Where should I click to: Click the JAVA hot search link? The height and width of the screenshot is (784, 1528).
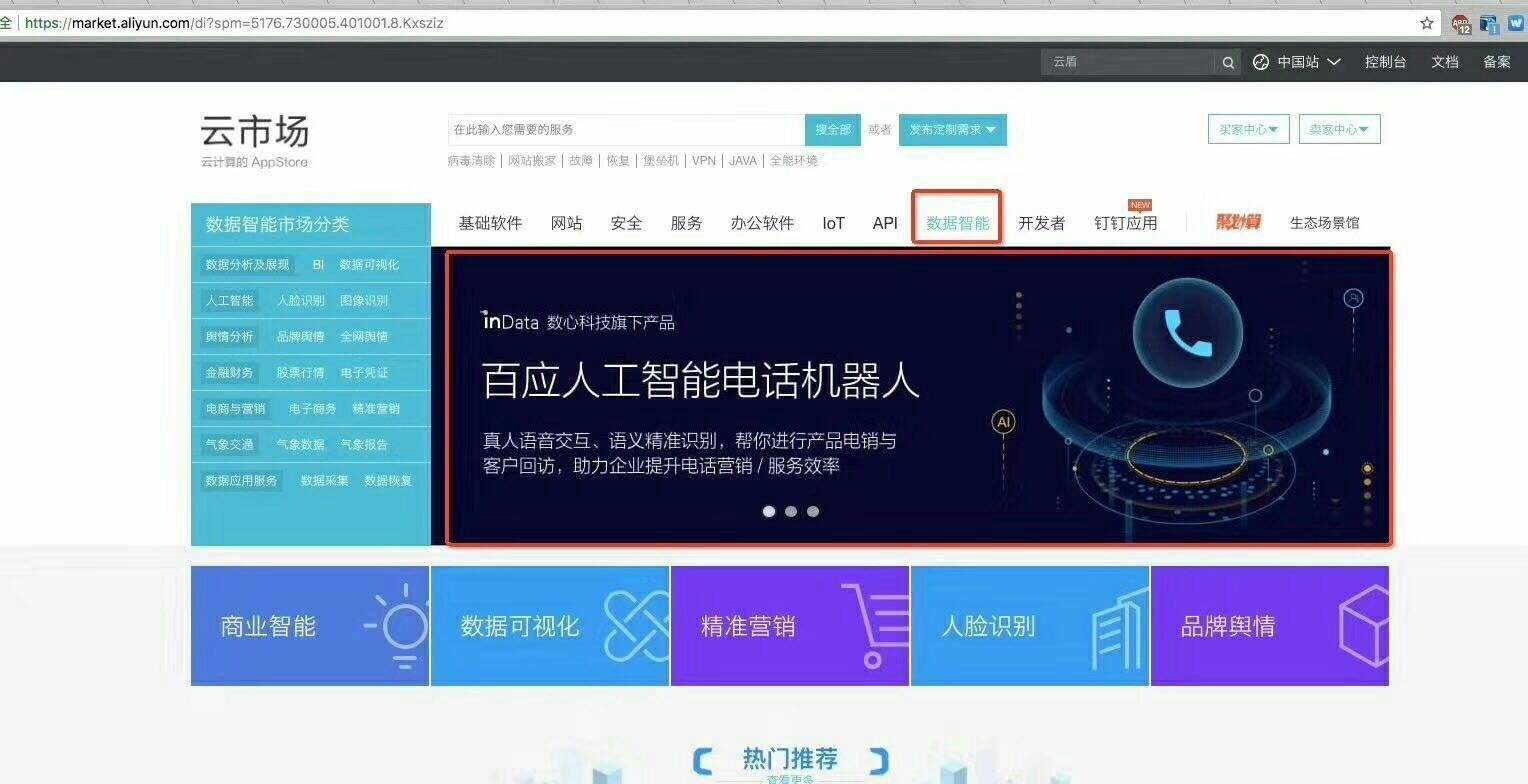coord(743,161)
